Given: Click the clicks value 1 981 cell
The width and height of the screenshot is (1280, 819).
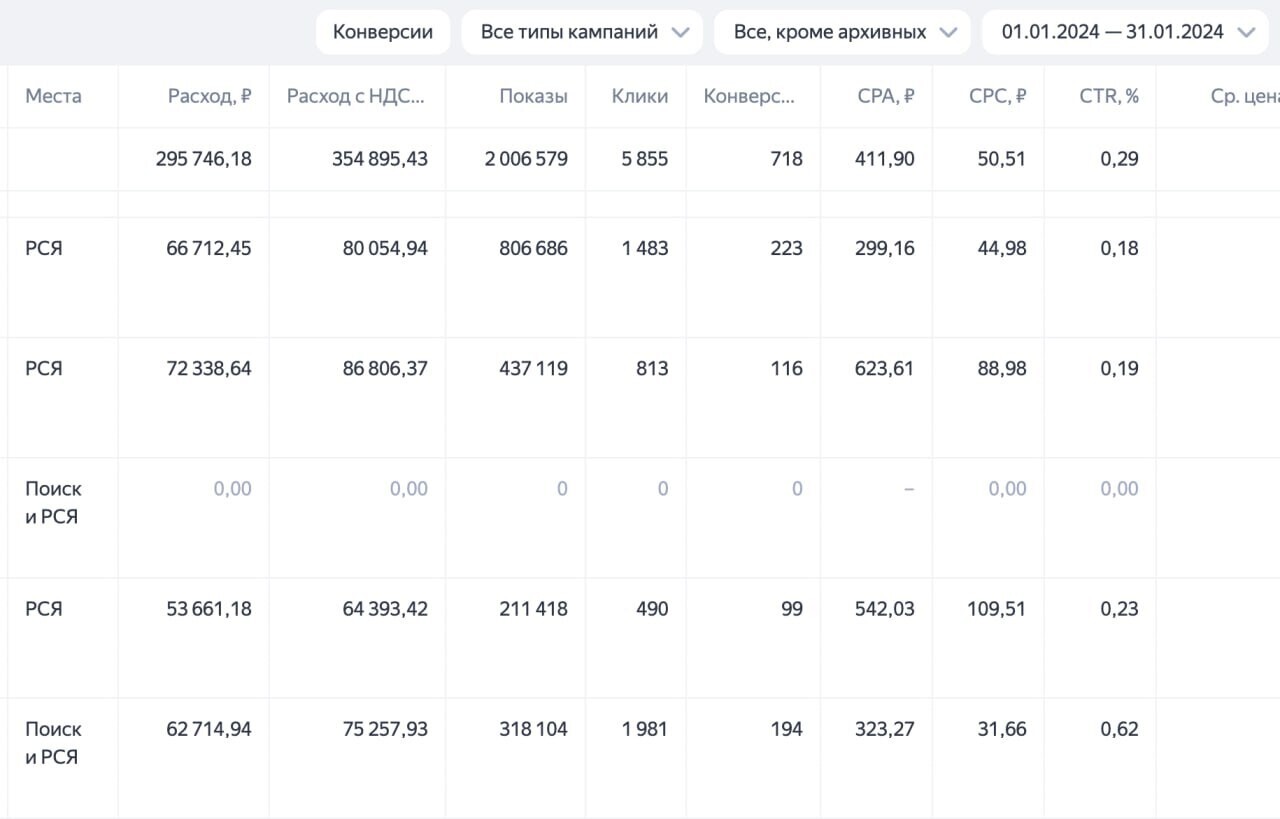Looking at the screenshot, I should point(644,729).
